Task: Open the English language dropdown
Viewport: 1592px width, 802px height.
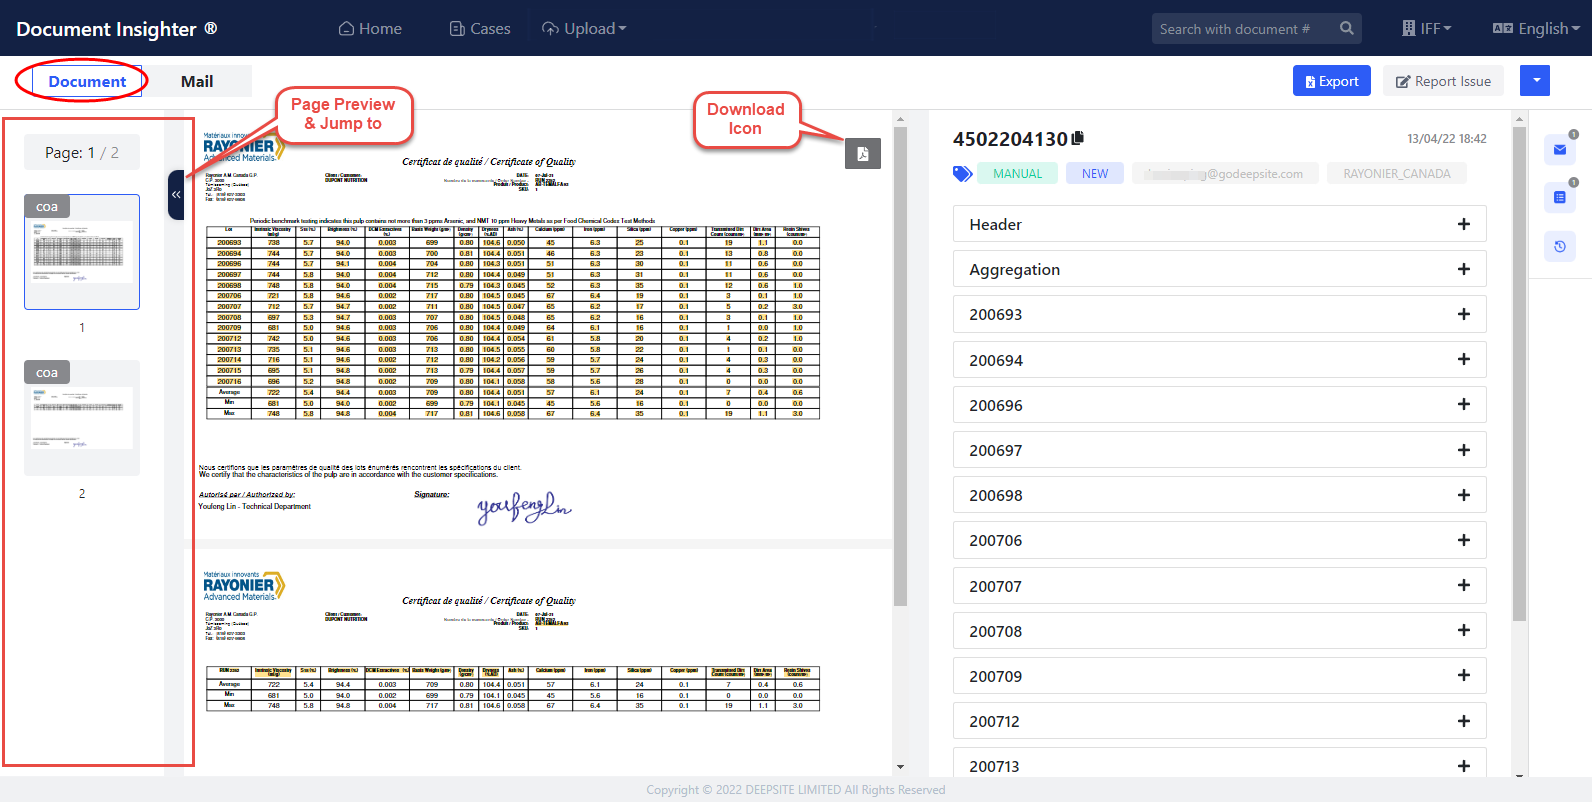Action: 1536,29
